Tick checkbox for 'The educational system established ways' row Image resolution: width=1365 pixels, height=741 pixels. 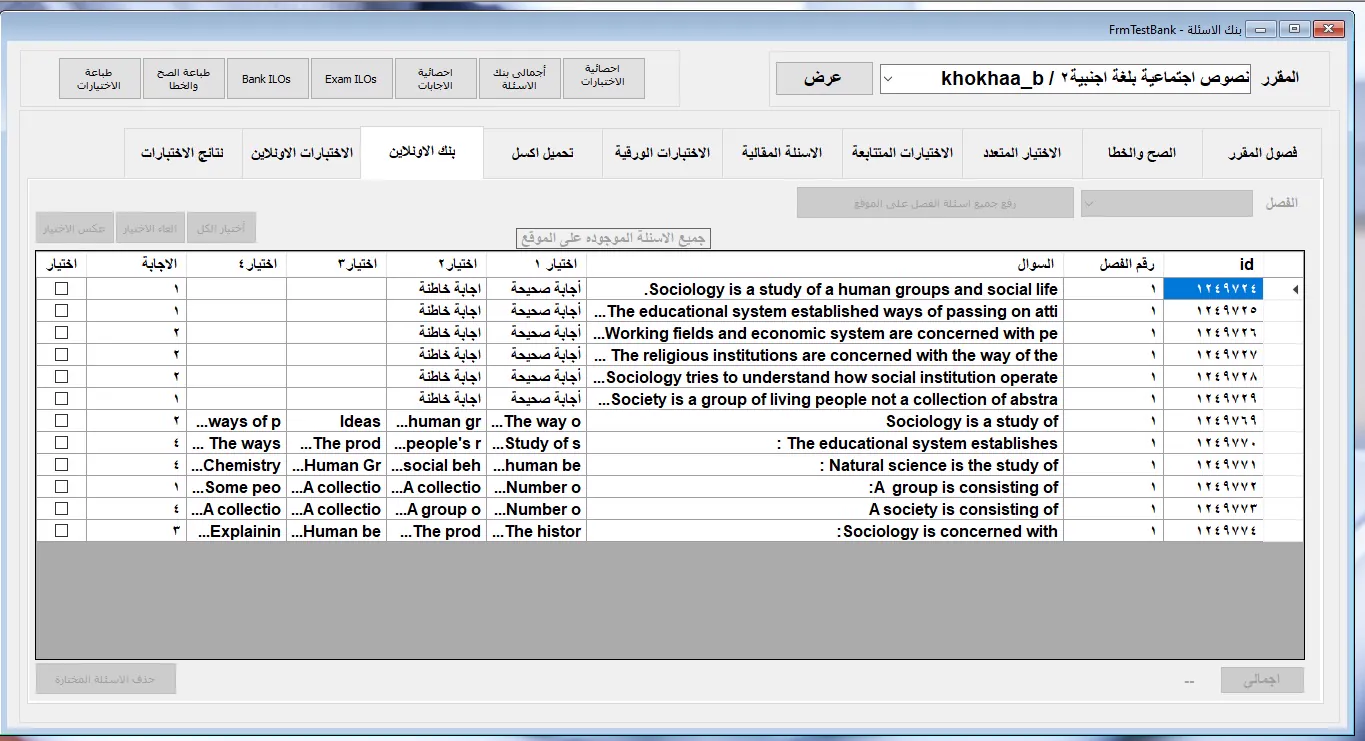tap(62, 311)
